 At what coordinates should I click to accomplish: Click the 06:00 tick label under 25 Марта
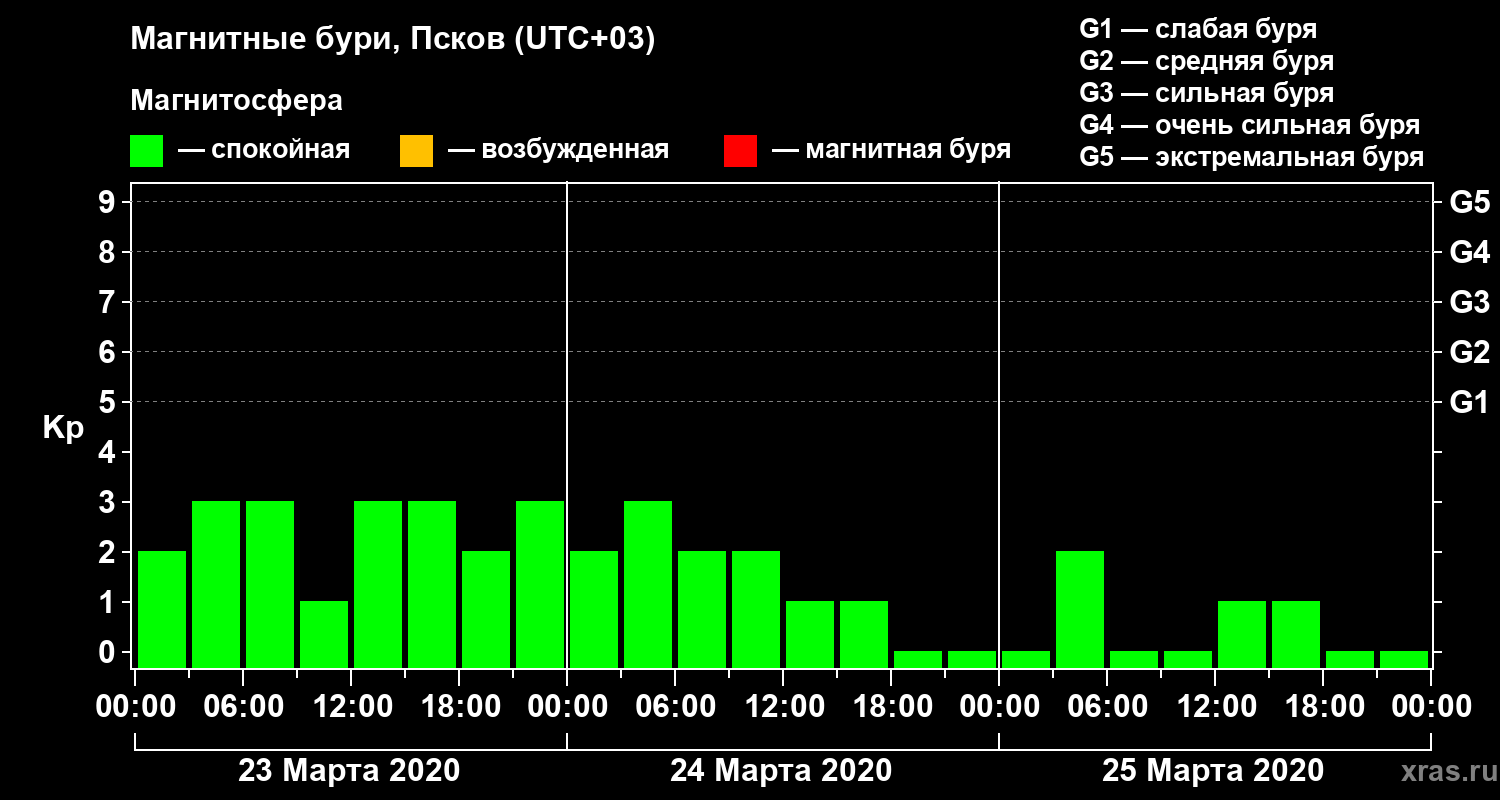click(1107, 707)
